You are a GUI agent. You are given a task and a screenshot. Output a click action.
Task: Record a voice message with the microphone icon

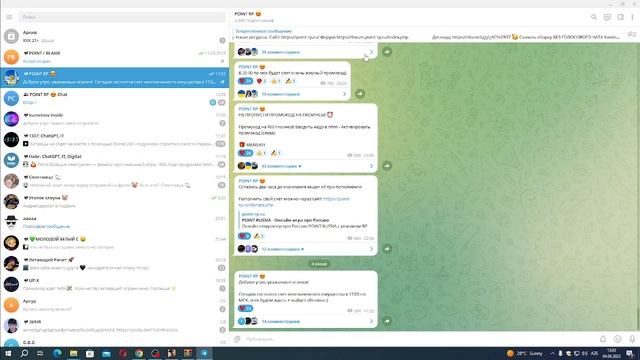632,339
